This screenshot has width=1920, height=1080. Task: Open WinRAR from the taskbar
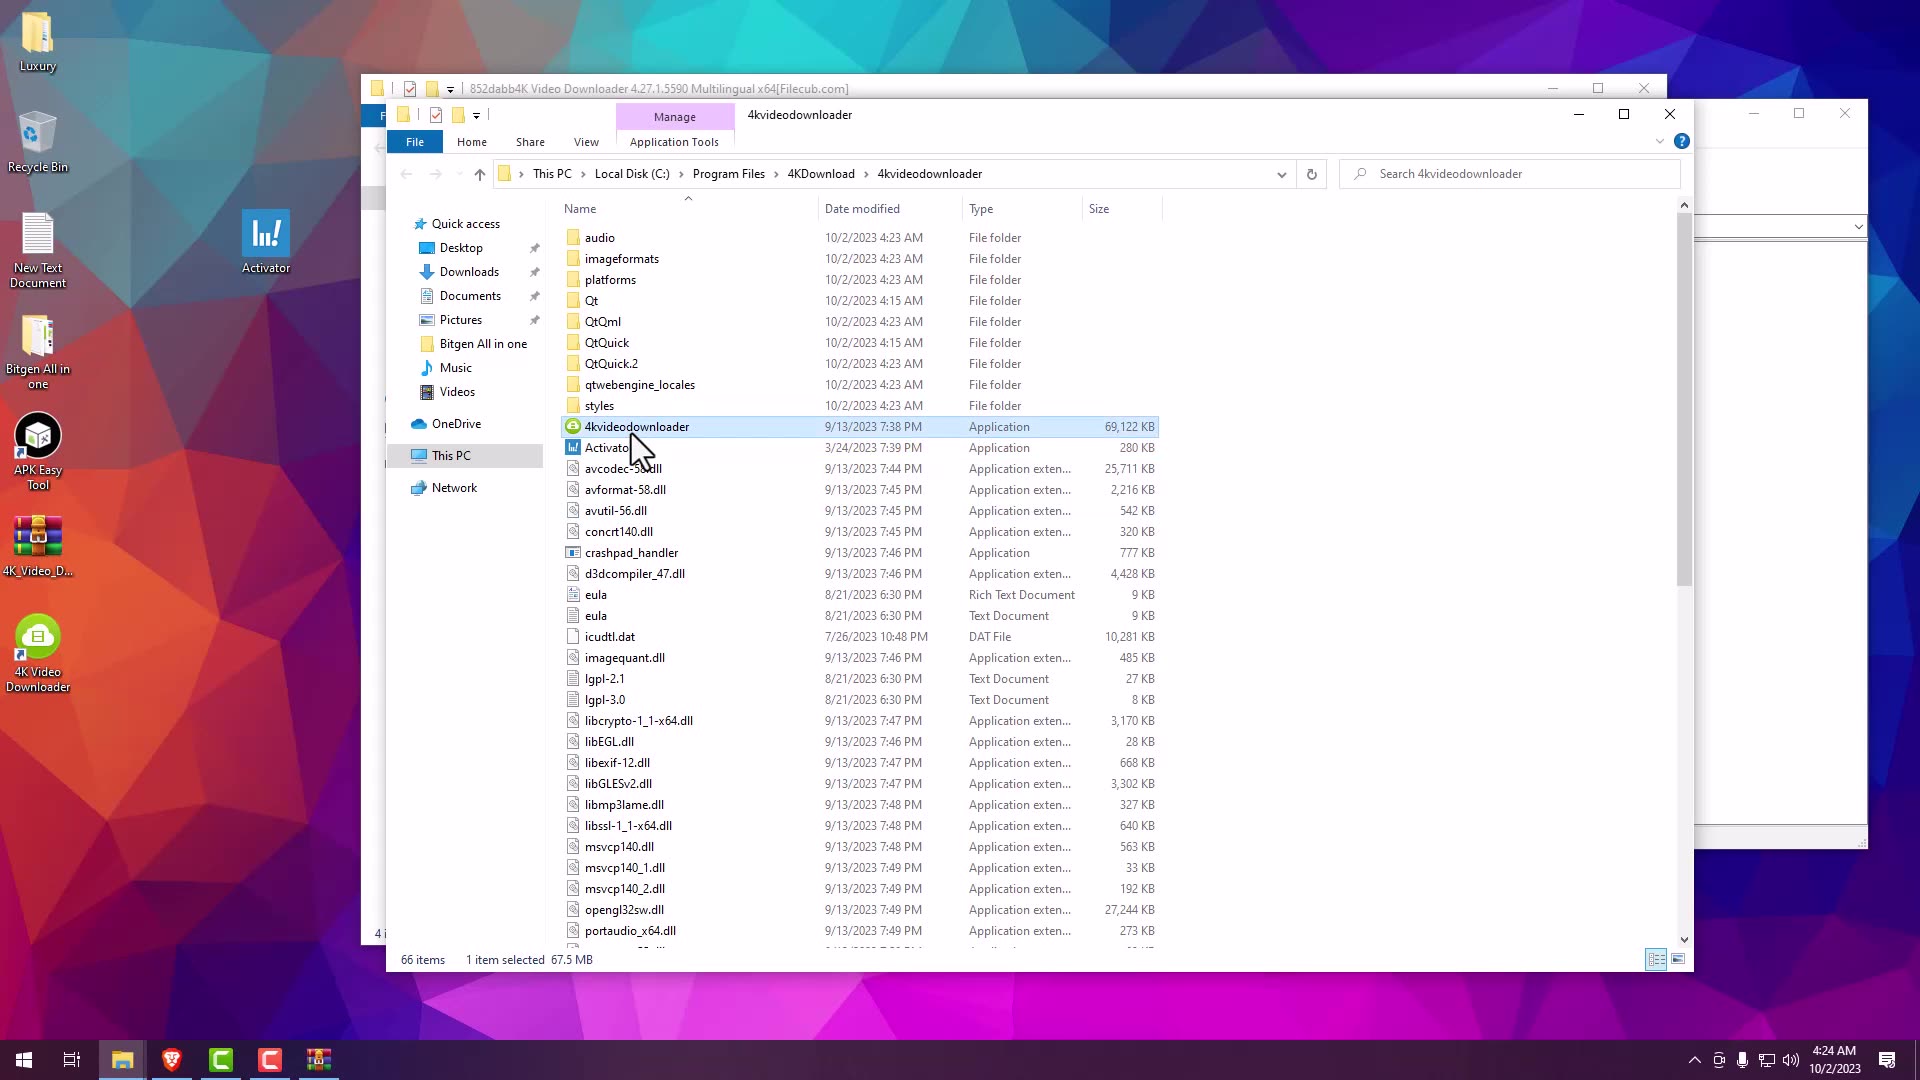[318, 1059]
